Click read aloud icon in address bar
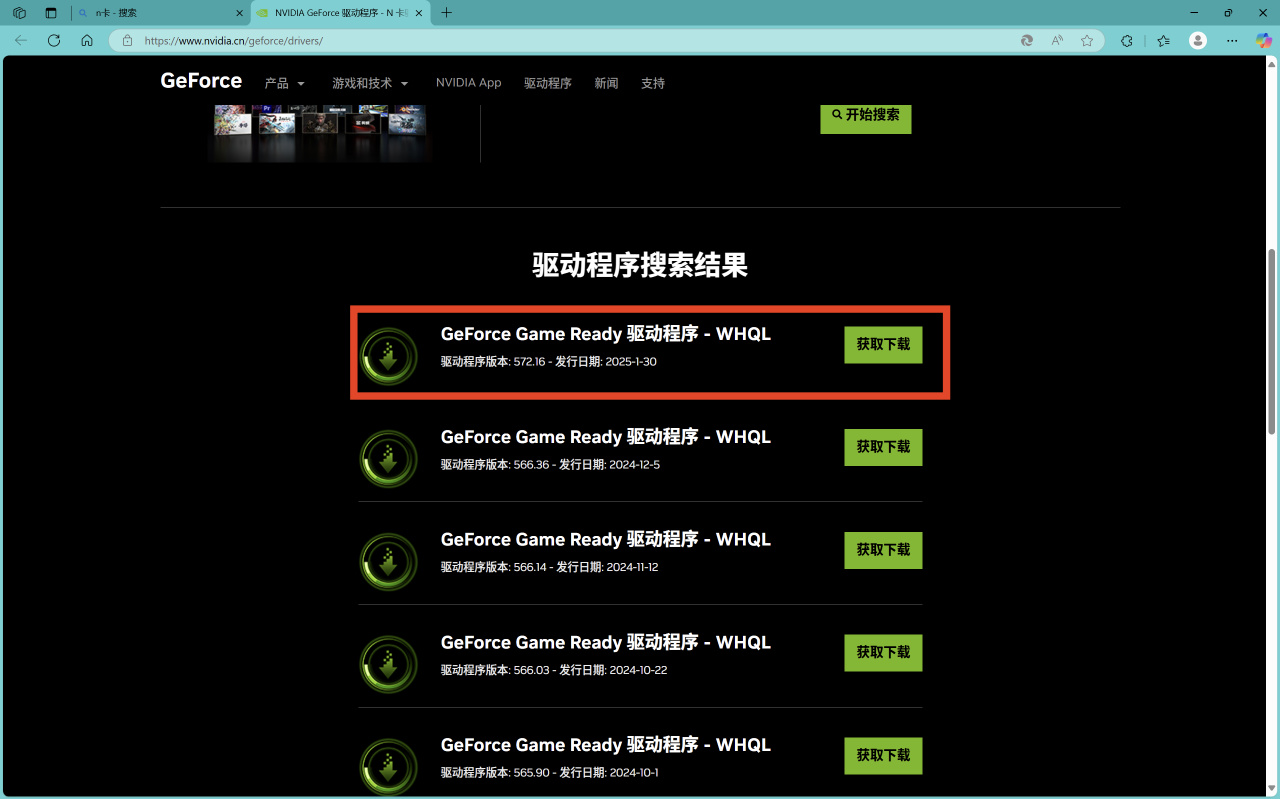Image resolution: width=1280 pixels, height=799 pixels. pyautogui.click(x=1057, y=41)
